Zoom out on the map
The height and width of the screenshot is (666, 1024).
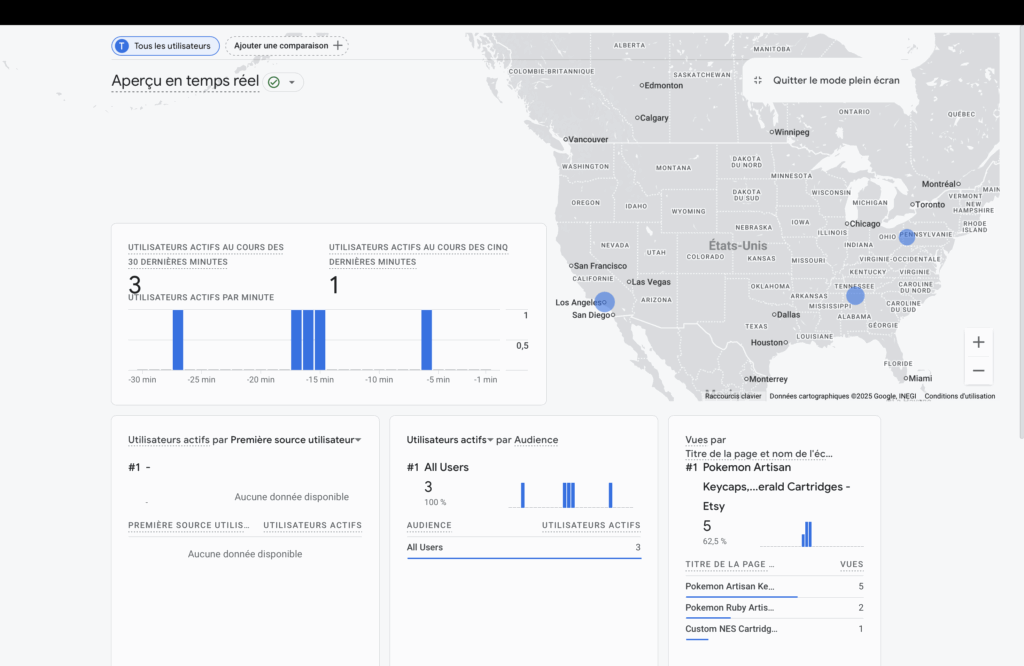point(978,370)
